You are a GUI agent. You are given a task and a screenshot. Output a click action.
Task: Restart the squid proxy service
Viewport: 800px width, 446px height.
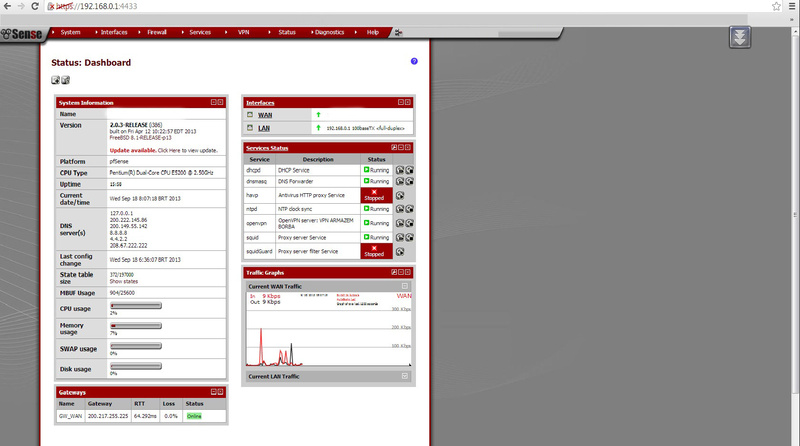coord(400,237)
